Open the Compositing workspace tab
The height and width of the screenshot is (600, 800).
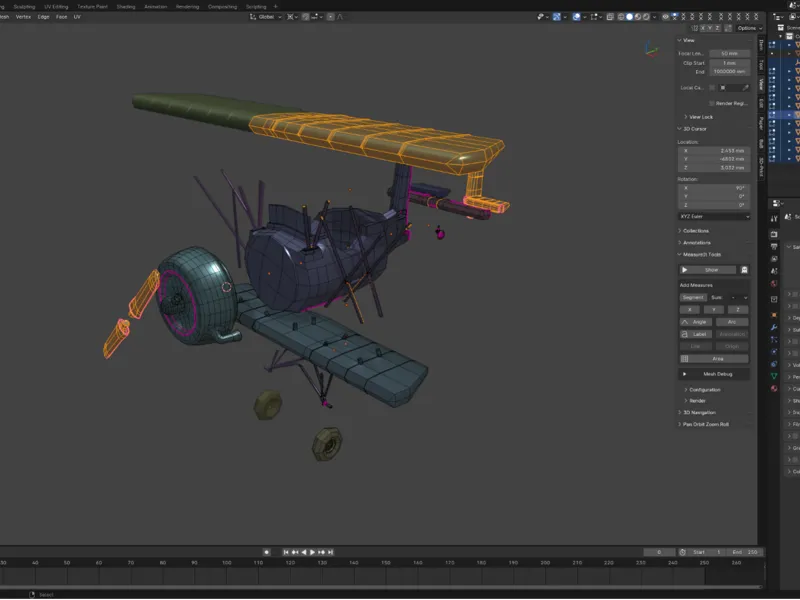tap(222, 7)
